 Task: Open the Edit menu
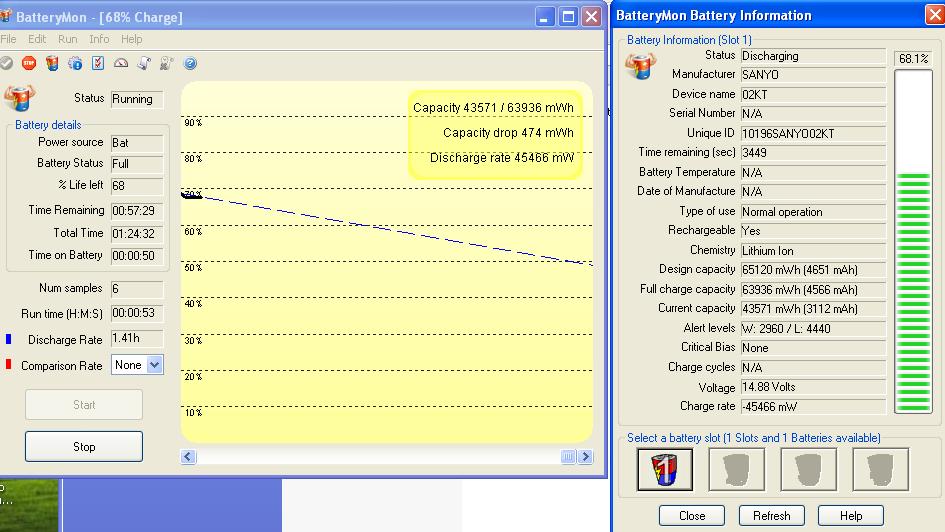(x=37, y=39)
